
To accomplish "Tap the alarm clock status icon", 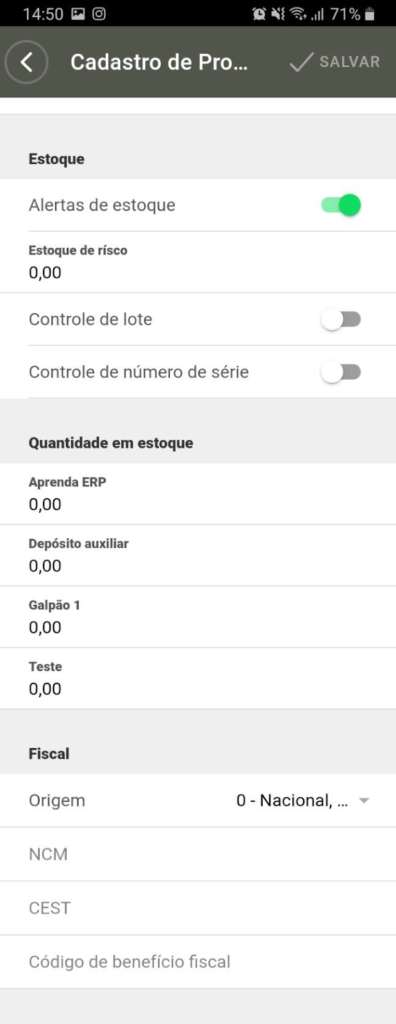I will [x=259, y=14].
